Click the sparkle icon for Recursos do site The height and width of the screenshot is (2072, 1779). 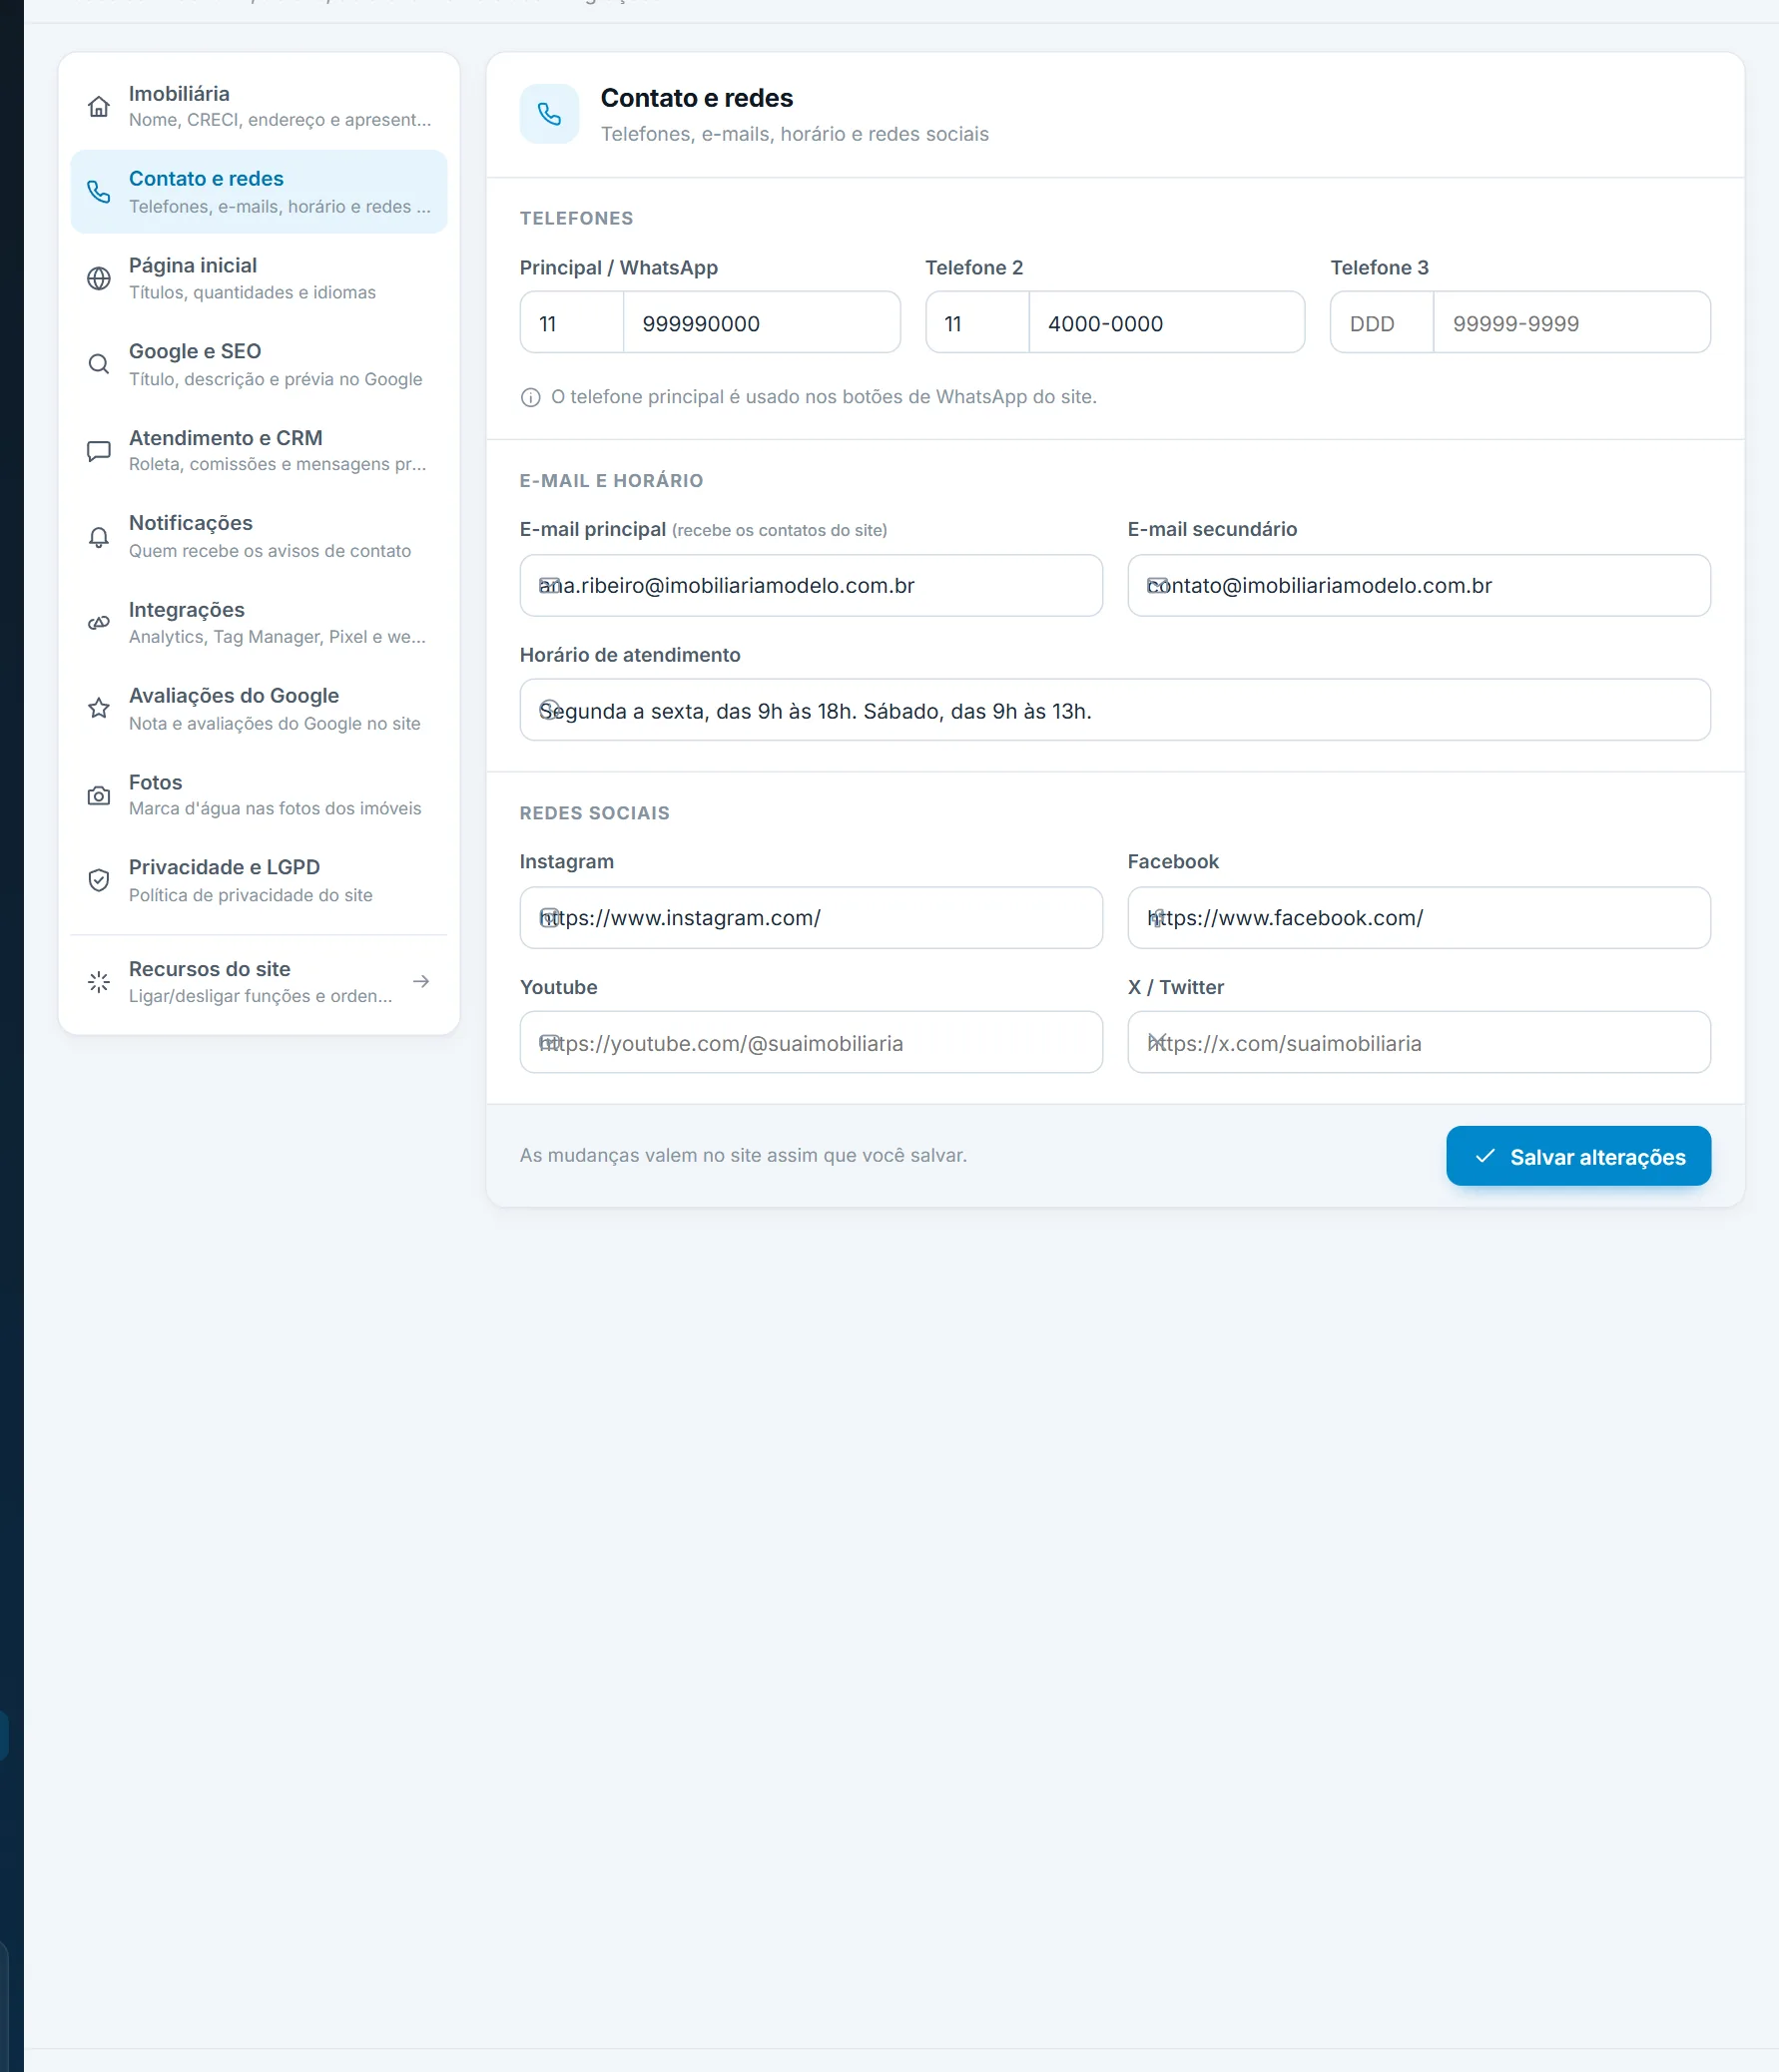click(98, 982)
